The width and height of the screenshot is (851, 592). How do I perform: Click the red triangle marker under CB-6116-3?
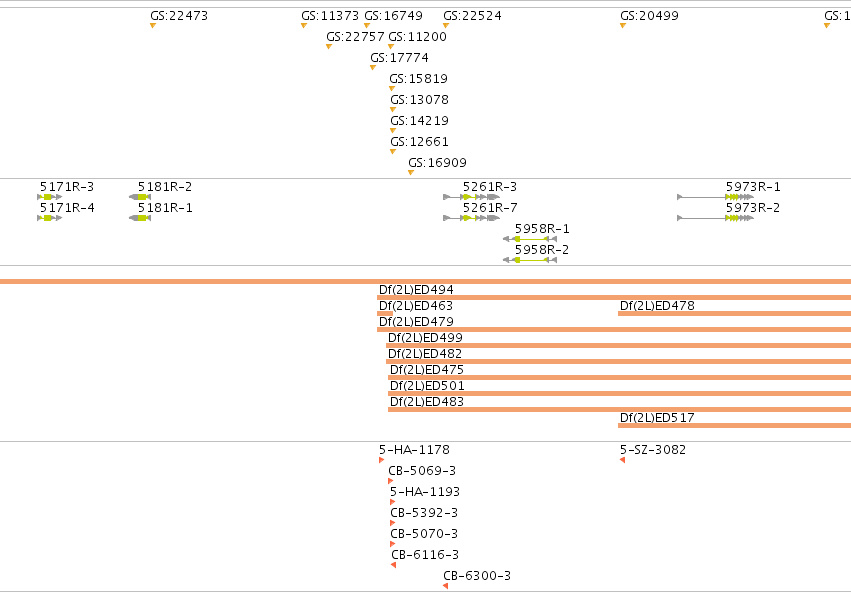(393, 565)
